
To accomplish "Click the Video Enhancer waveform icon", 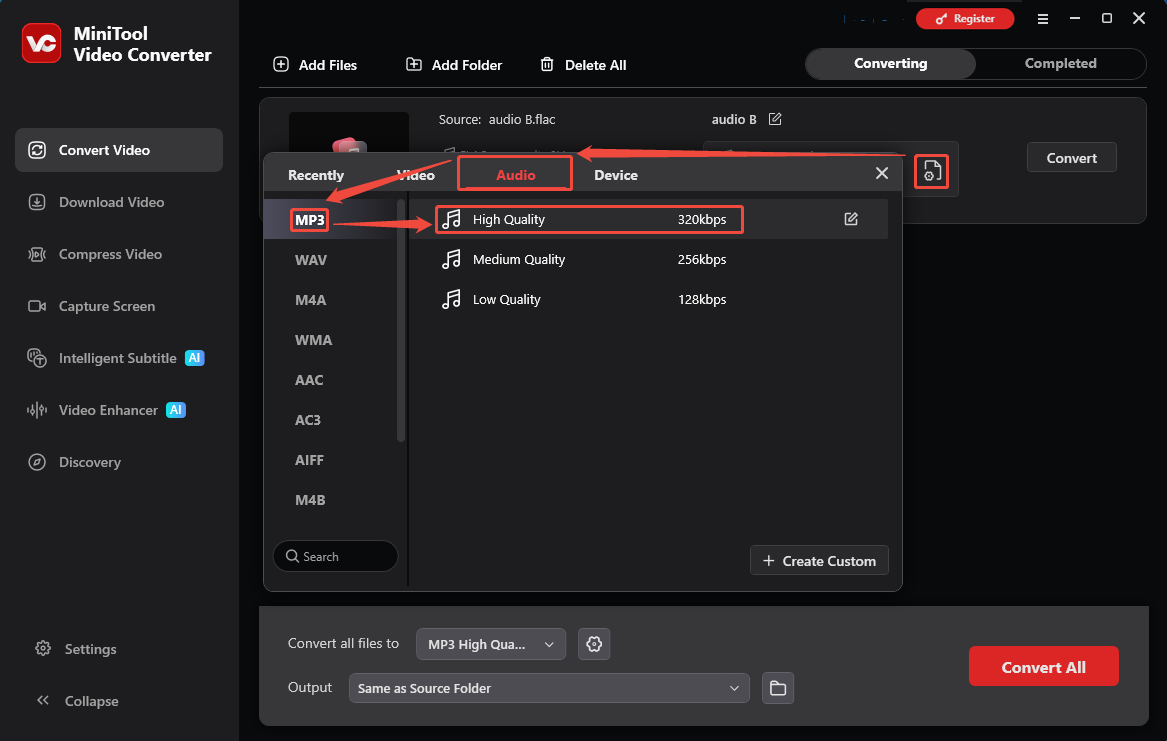I will [x=36, y=410].
